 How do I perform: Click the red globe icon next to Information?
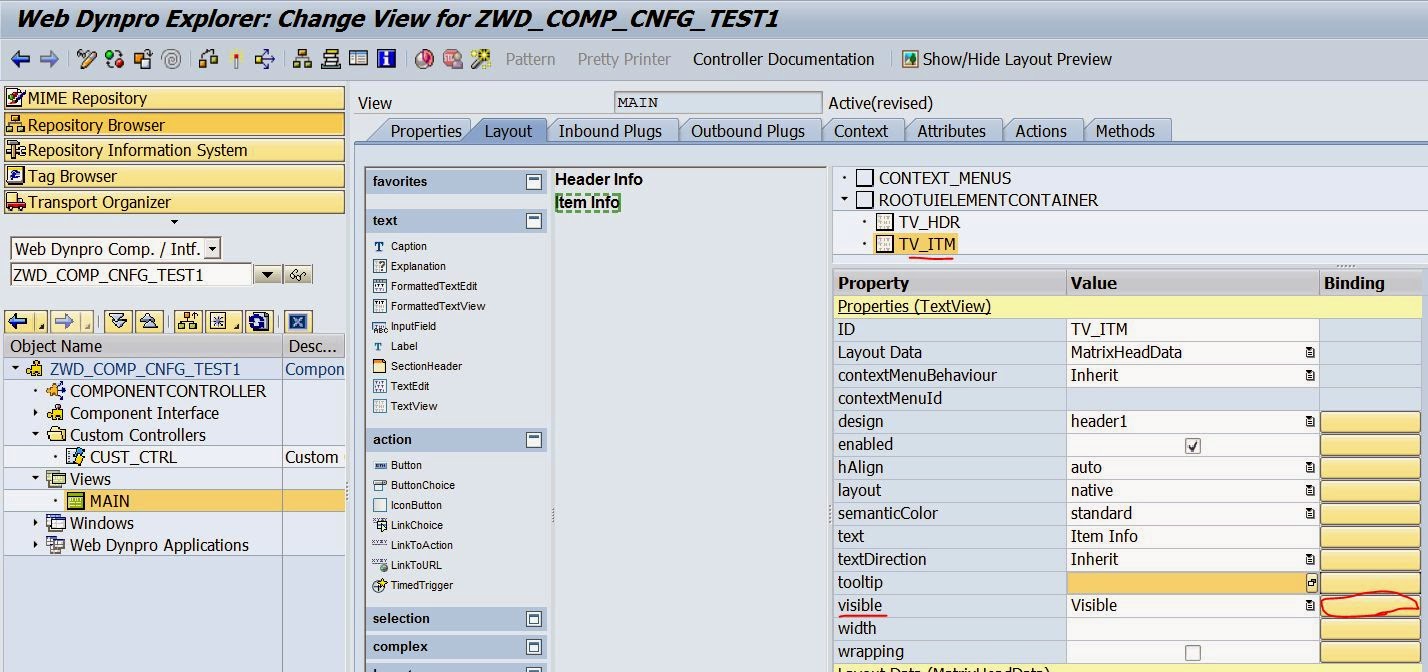click(424, 60)
